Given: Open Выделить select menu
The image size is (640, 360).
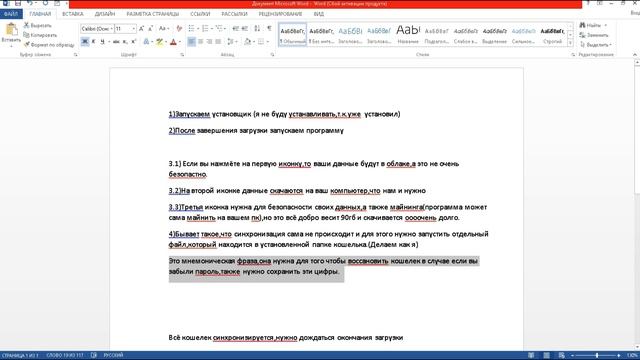Looking at the screenshot, I should tap(596, 44).
